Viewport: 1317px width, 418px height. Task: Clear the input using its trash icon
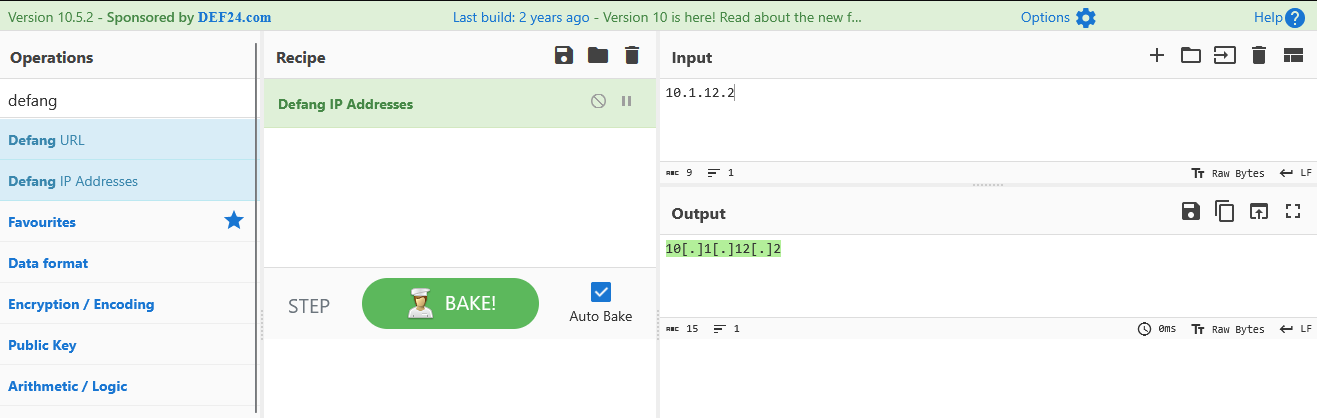(1259, 56)
